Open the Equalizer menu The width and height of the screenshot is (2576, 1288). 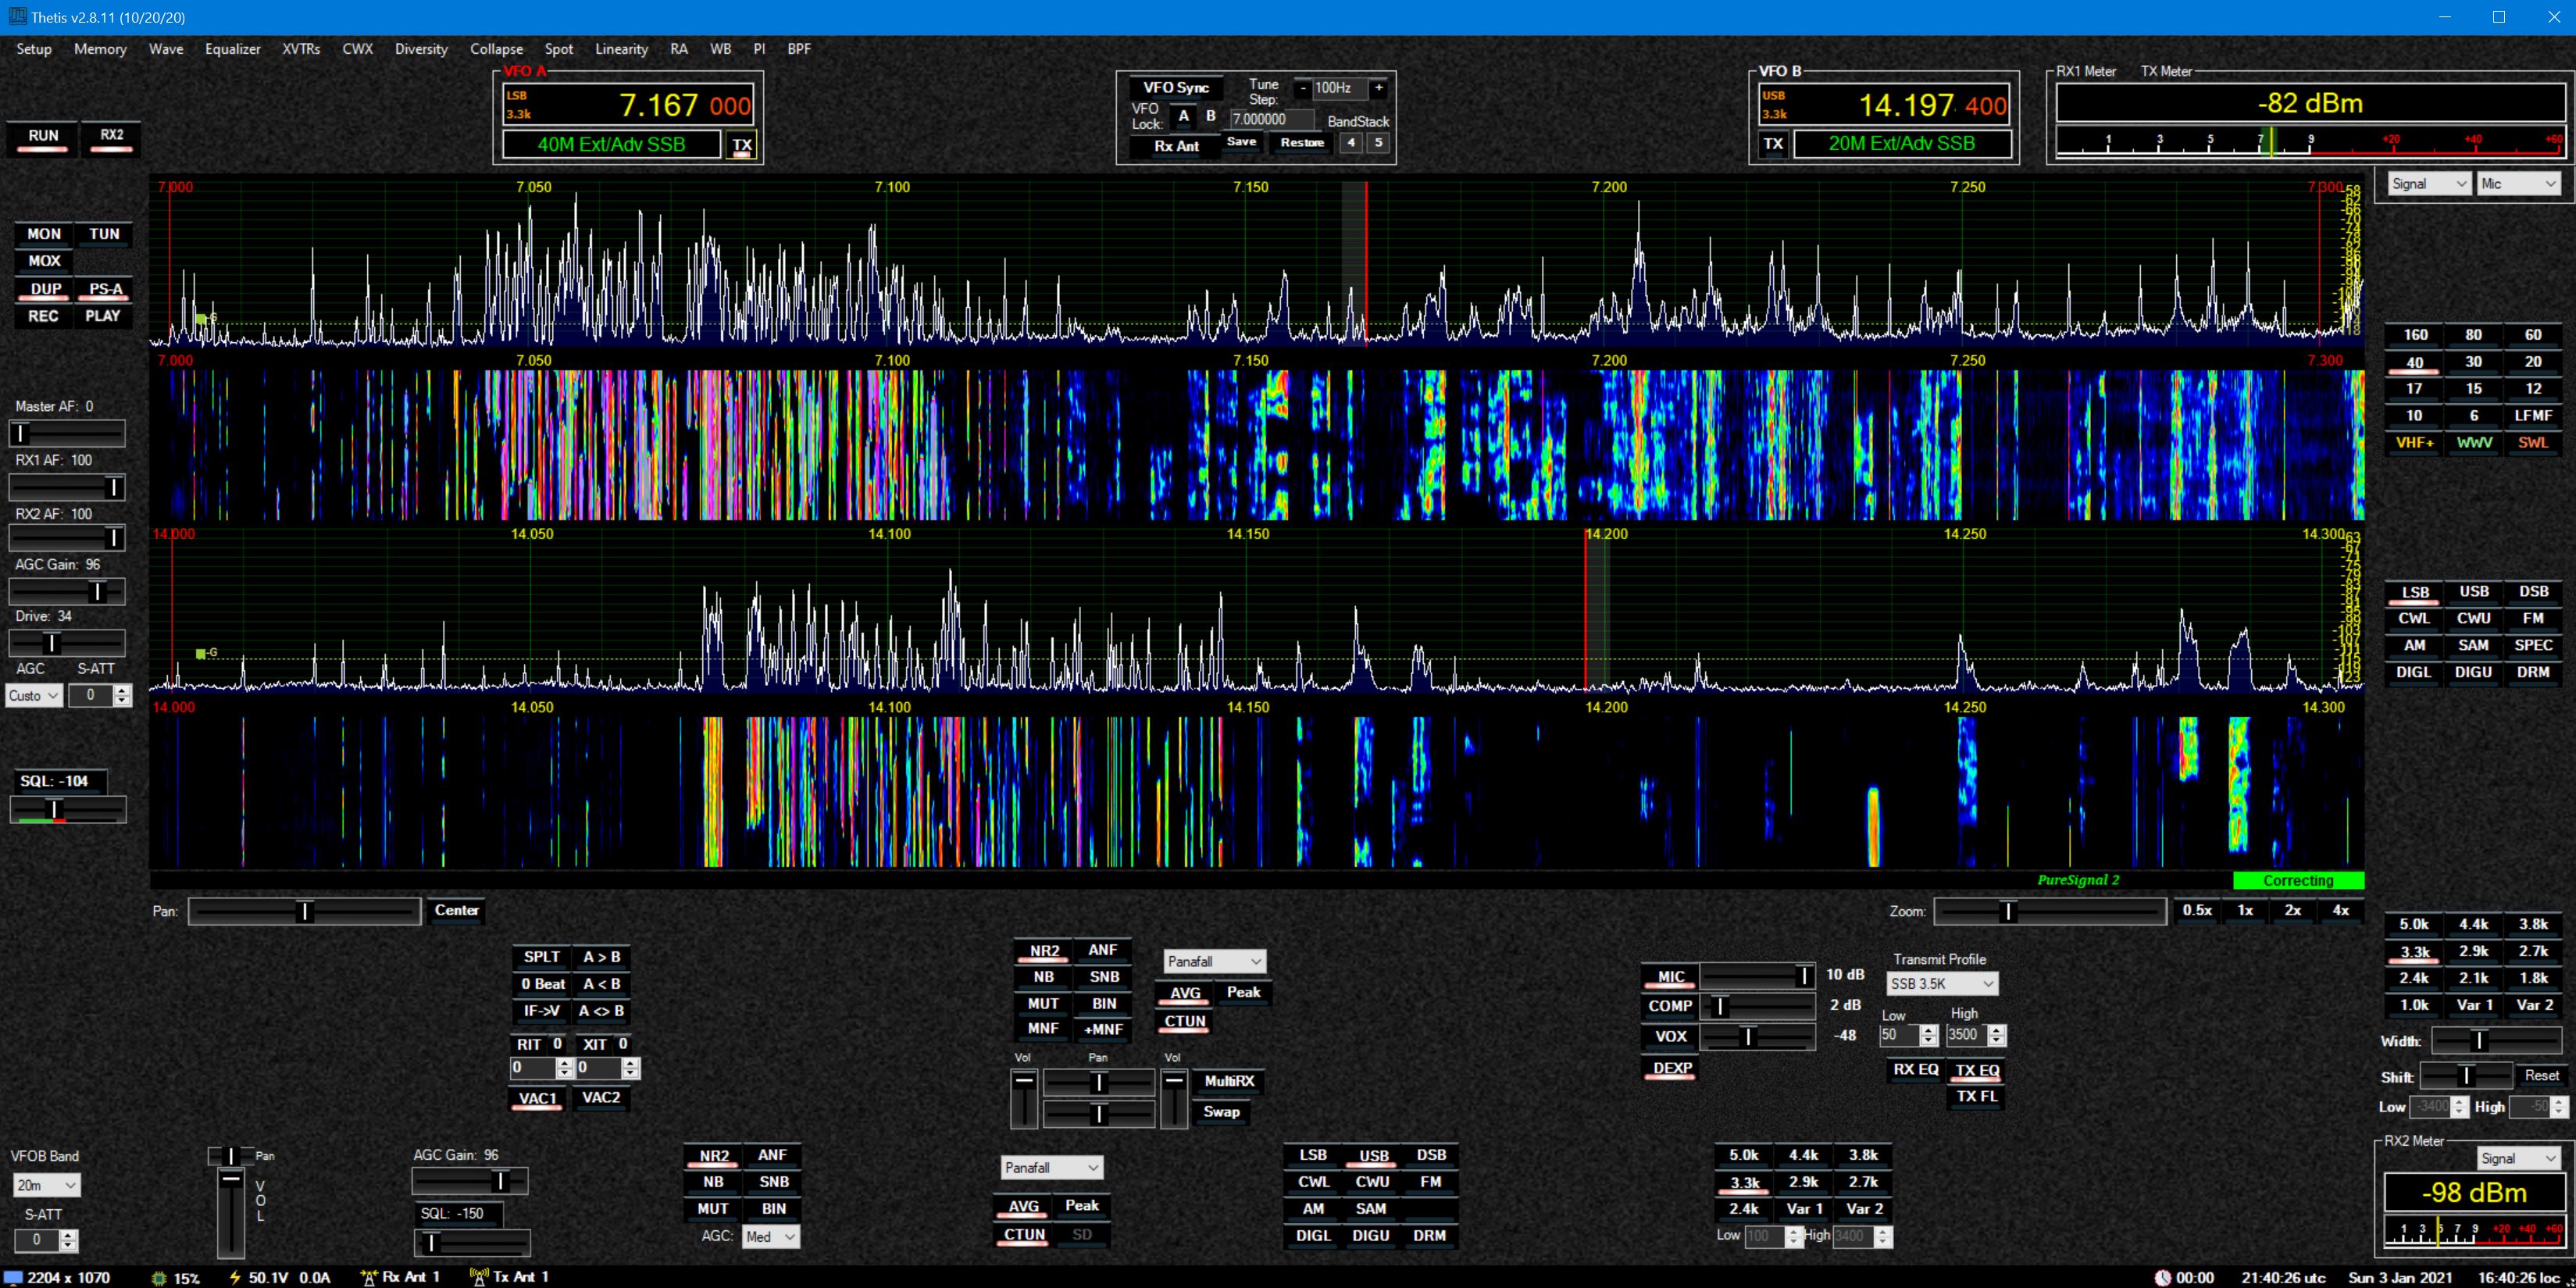[x=232, y=49]
